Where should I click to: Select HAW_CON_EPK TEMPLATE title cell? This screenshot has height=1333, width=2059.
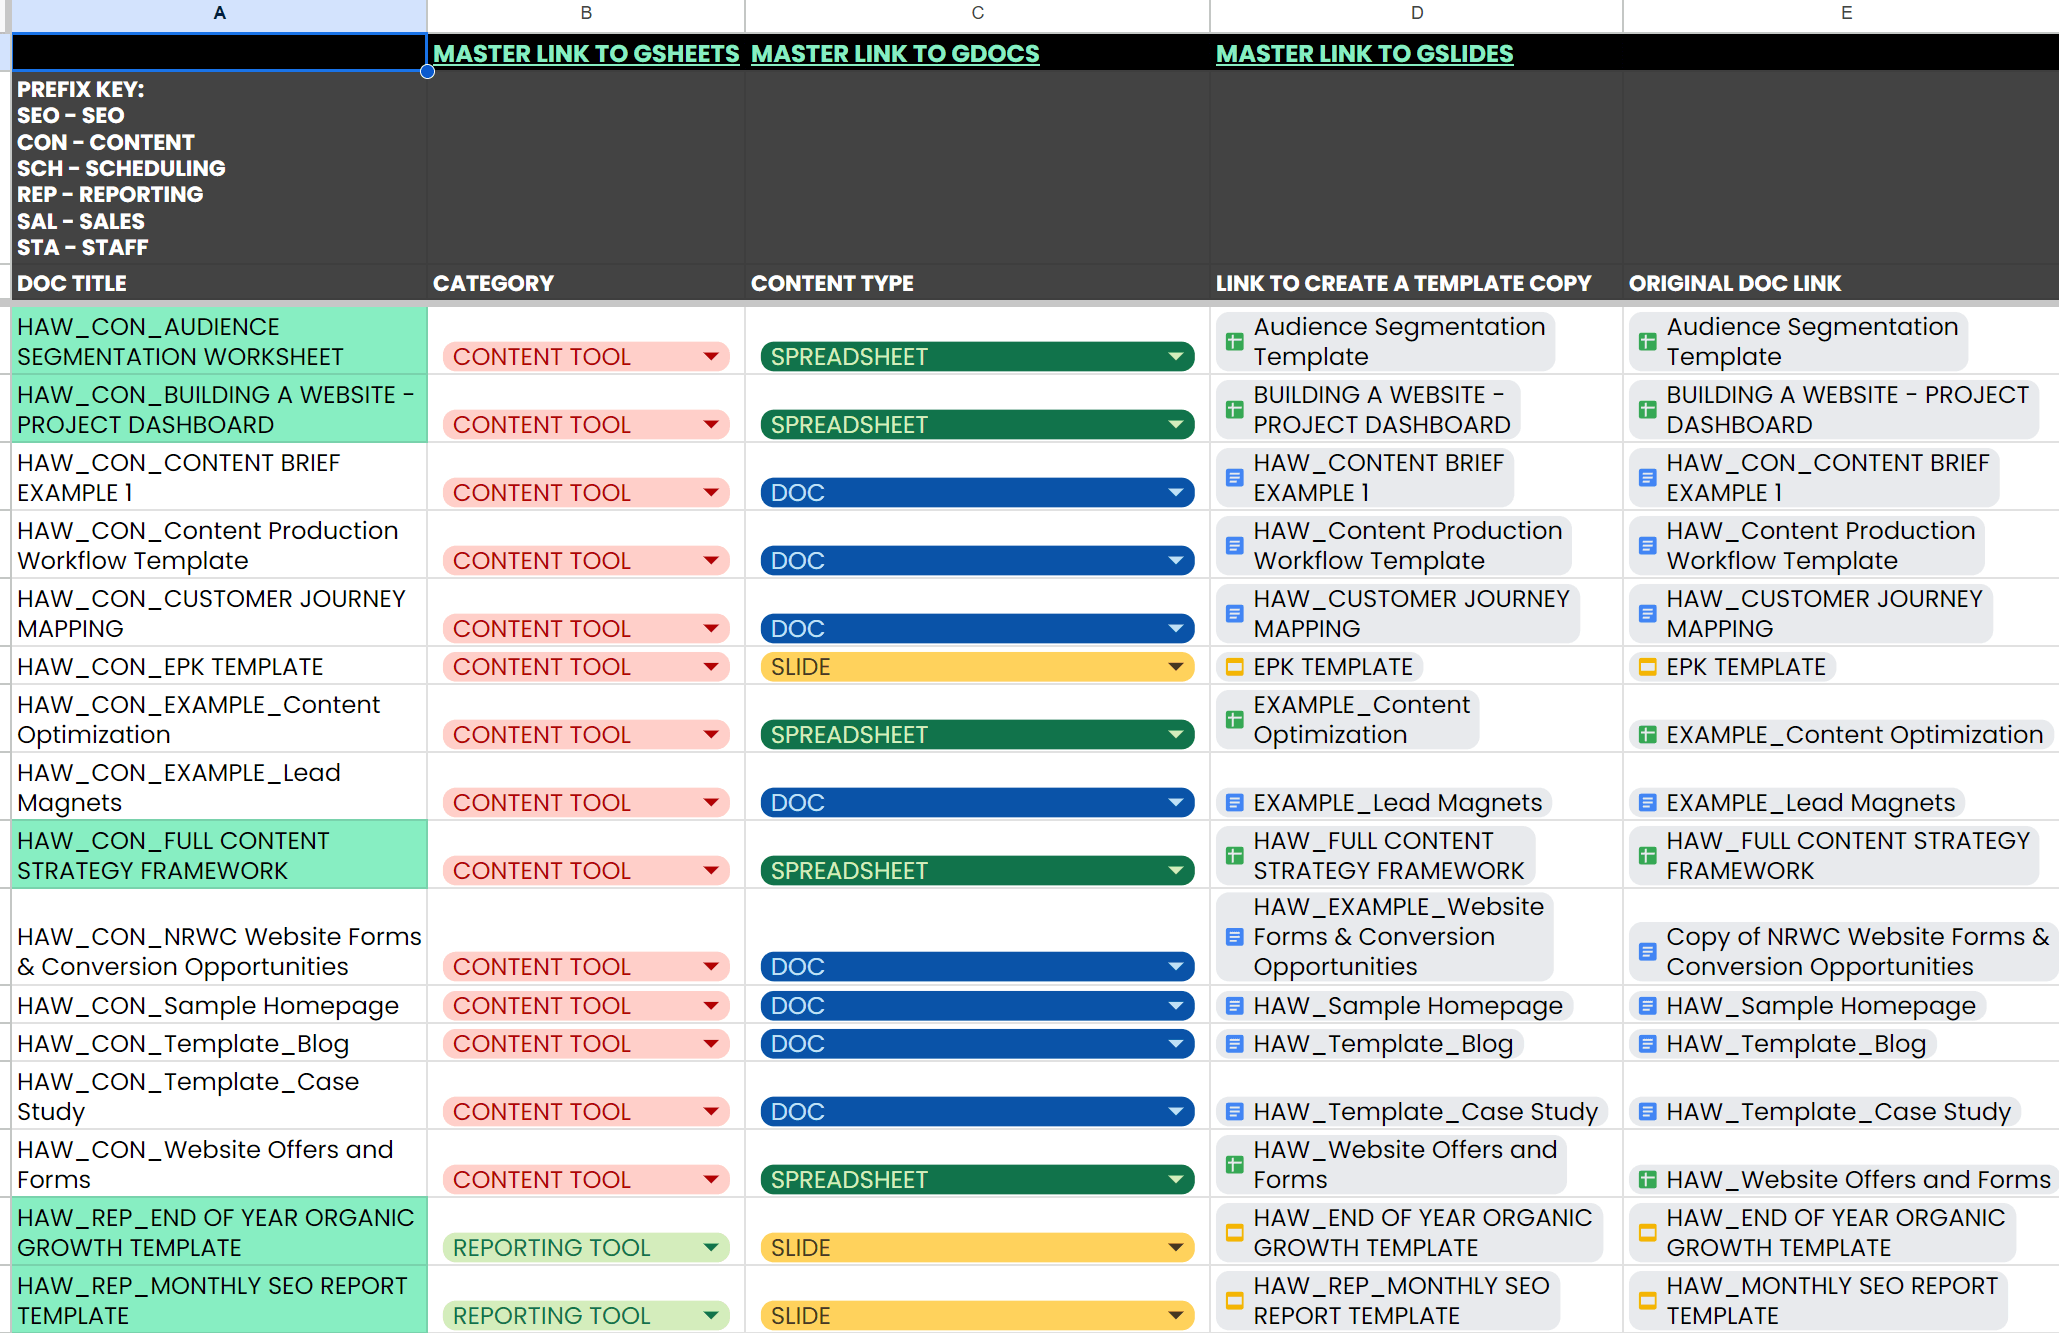(219, 667)
